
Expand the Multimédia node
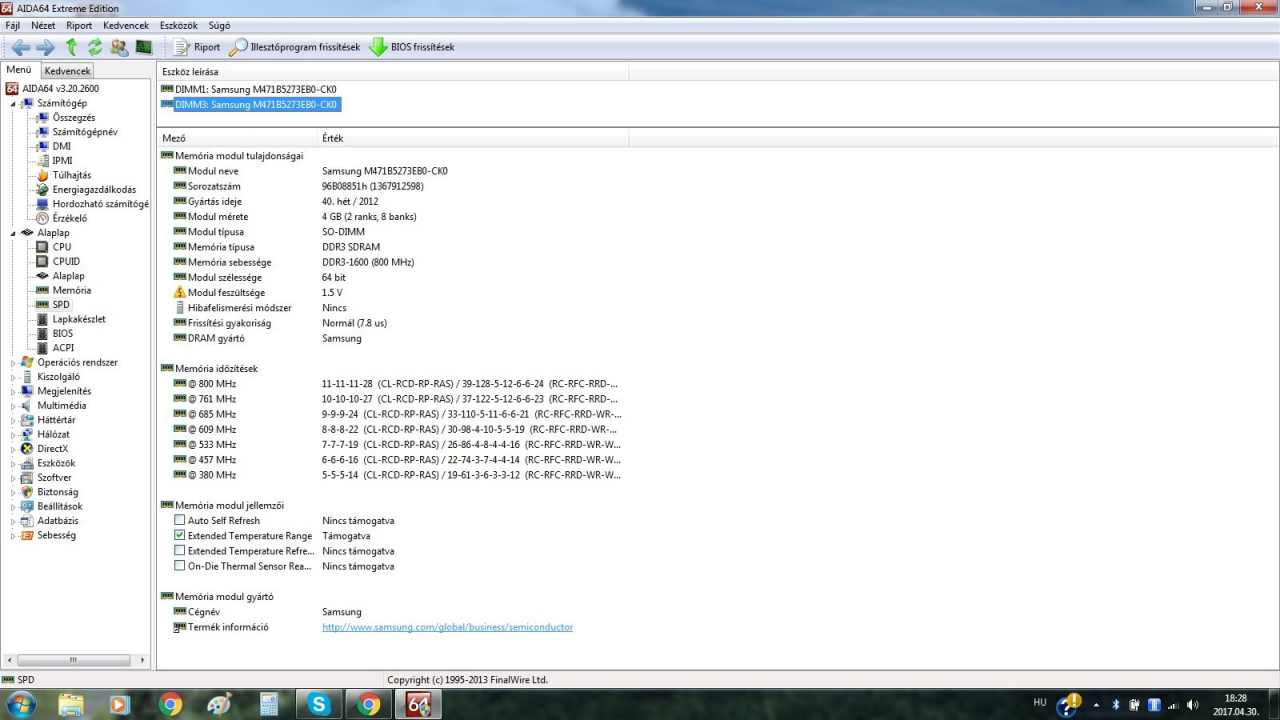pos(14,405)
